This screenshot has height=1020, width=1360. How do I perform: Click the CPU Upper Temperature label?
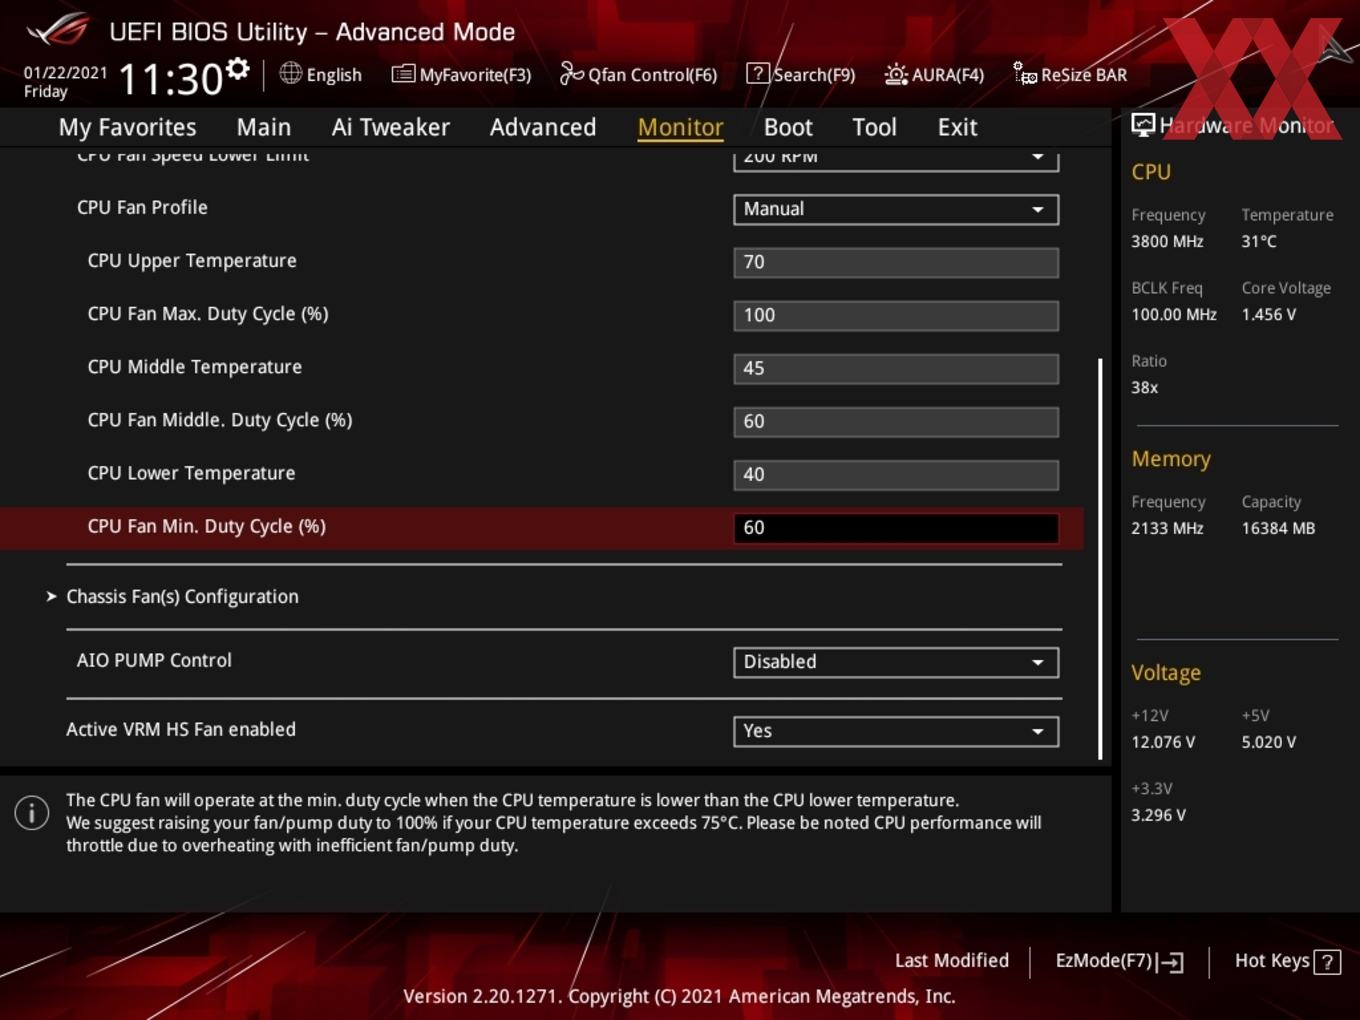[192, 260]
